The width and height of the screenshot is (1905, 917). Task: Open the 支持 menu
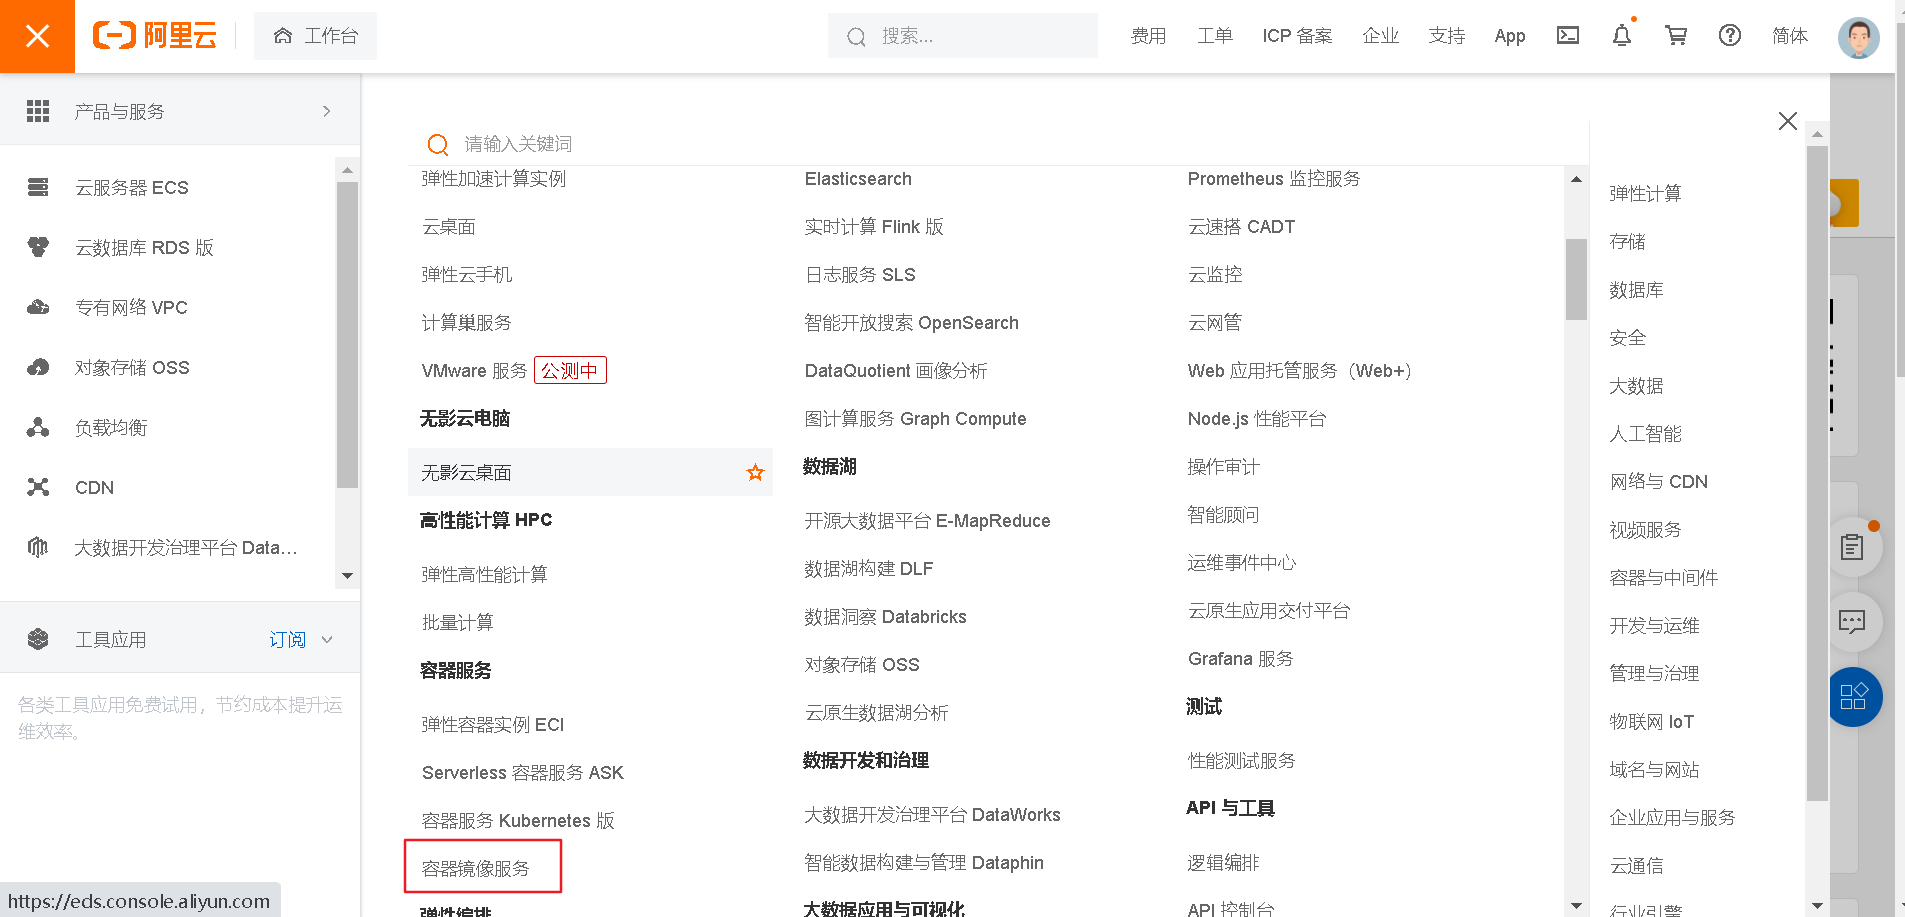pyautogui.click(x=1447, y=36)
